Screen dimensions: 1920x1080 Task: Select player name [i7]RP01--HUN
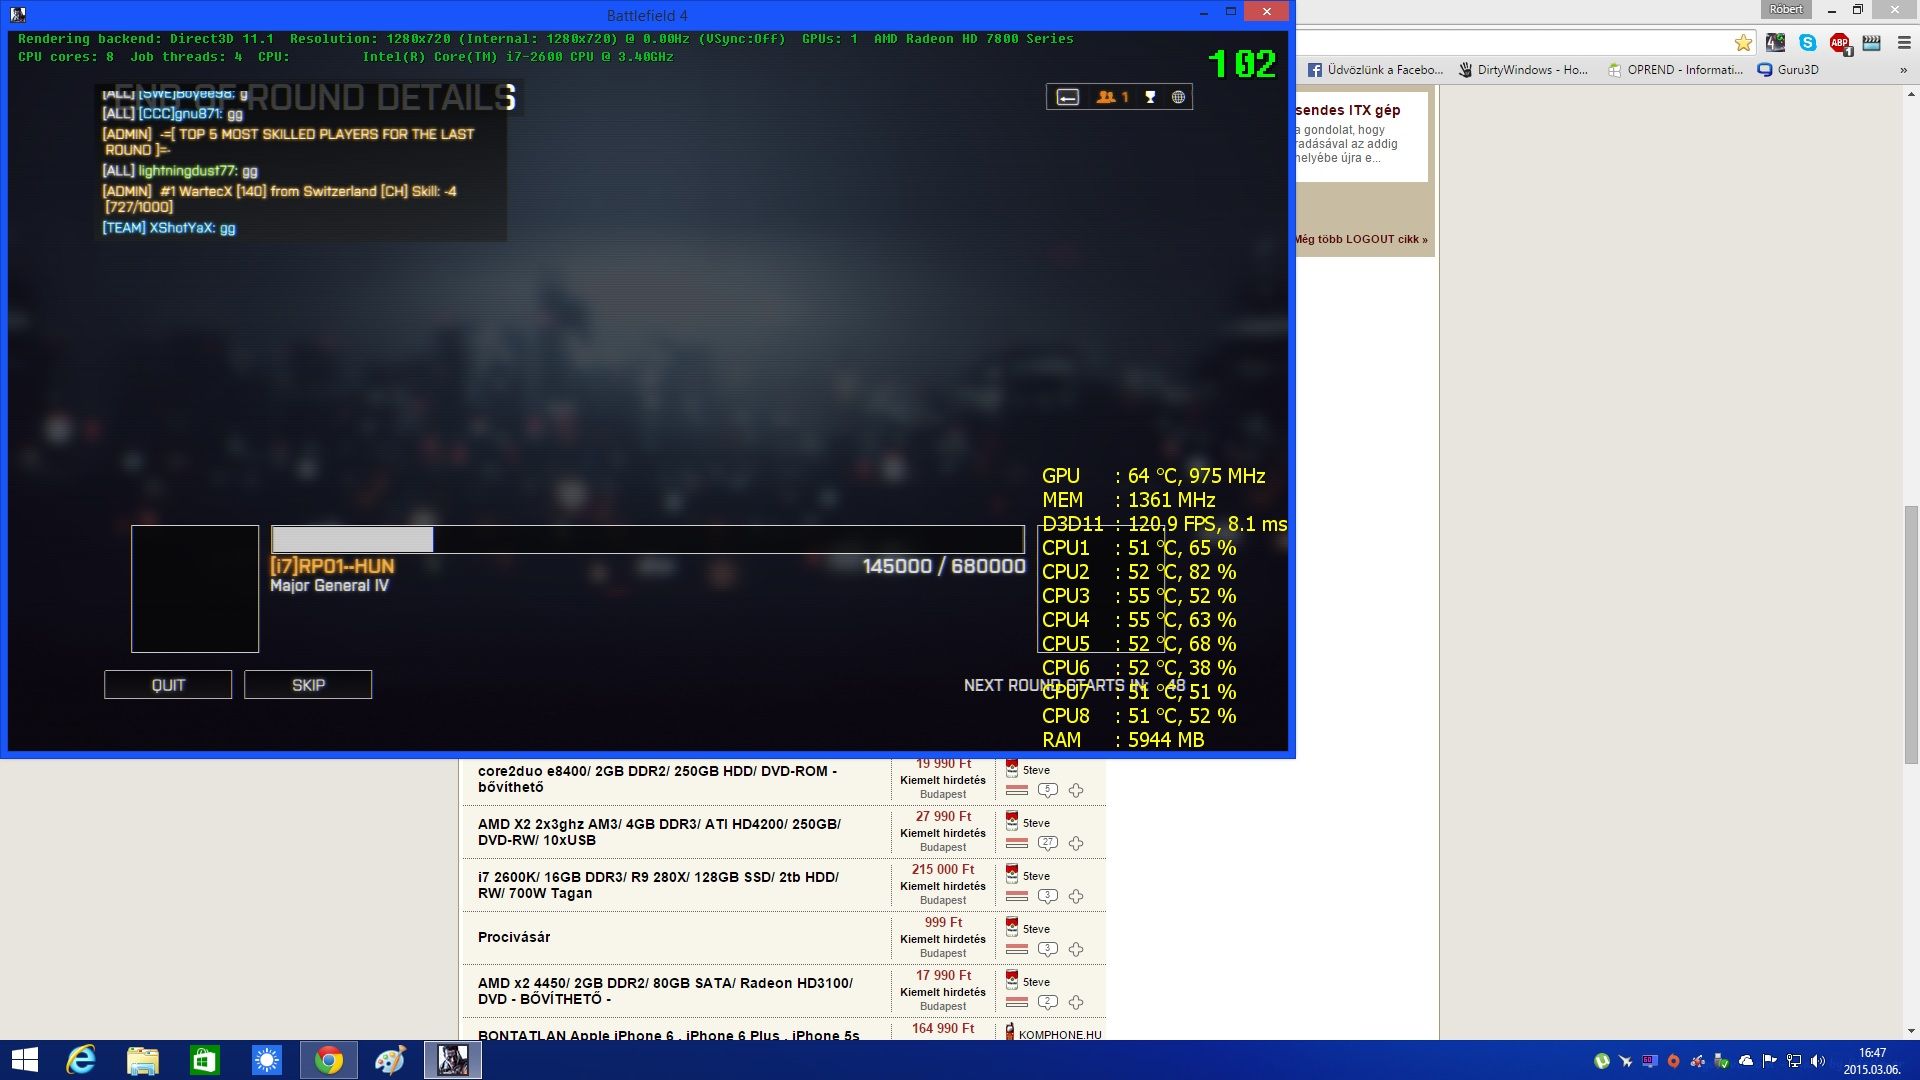coord(332,566)
